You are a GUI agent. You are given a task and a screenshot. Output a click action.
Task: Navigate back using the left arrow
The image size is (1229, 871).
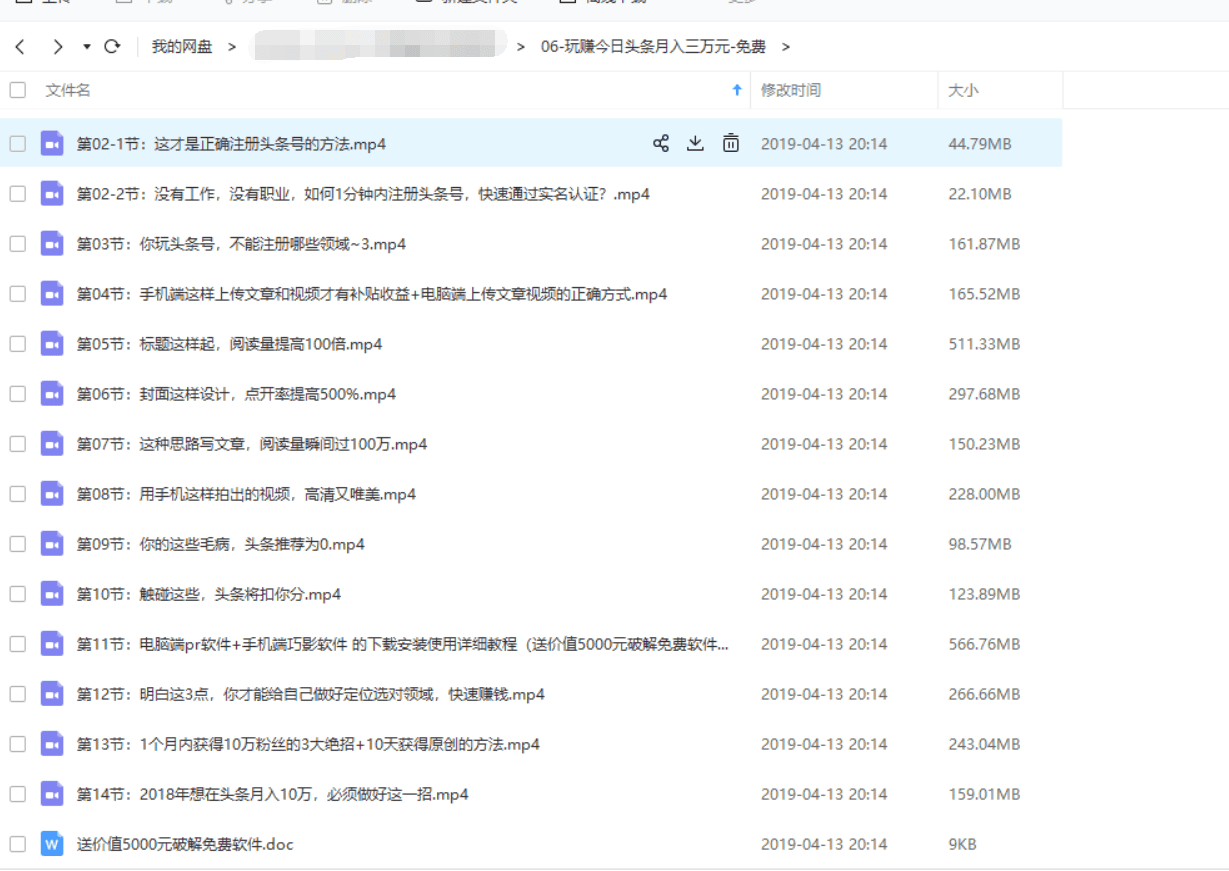click(20, 46)
